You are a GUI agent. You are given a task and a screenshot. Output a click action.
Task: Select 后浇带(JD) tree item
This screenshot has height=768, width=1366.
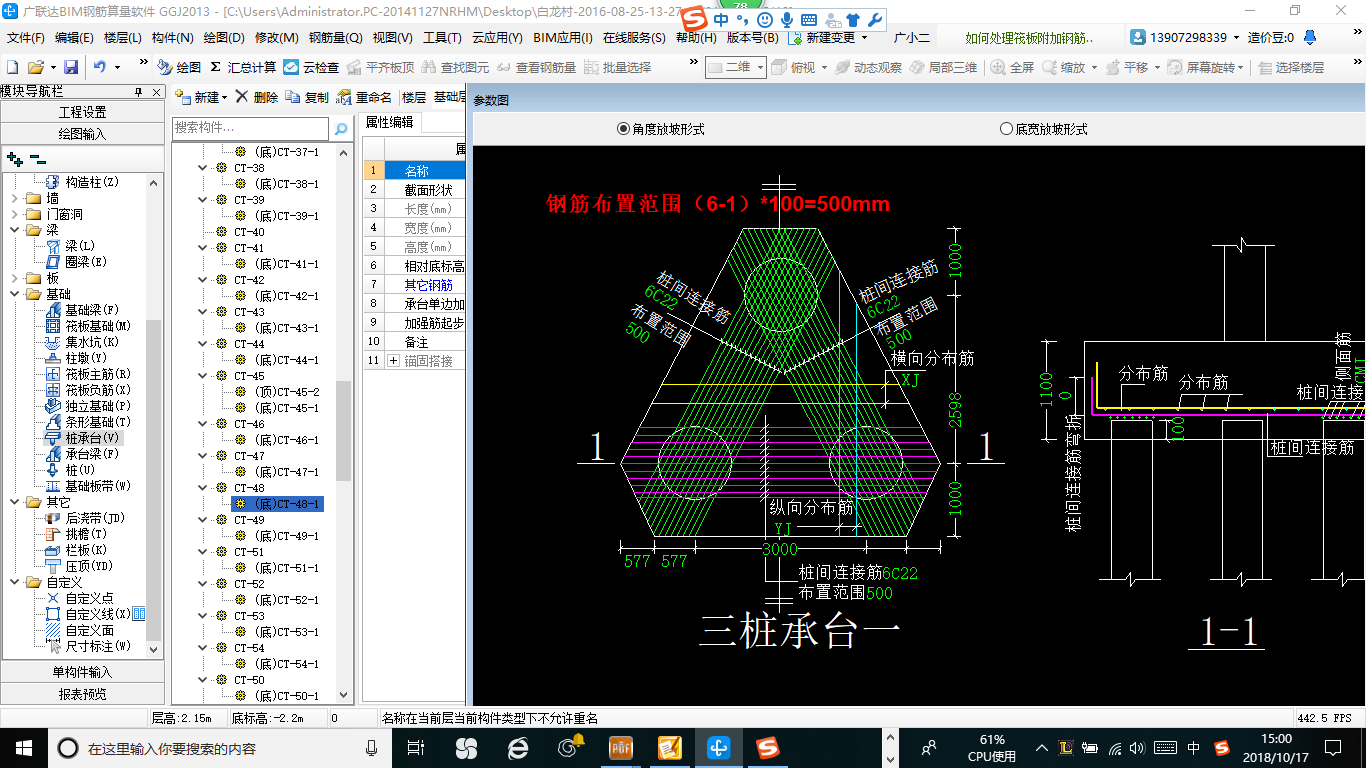tap(85, 518)
